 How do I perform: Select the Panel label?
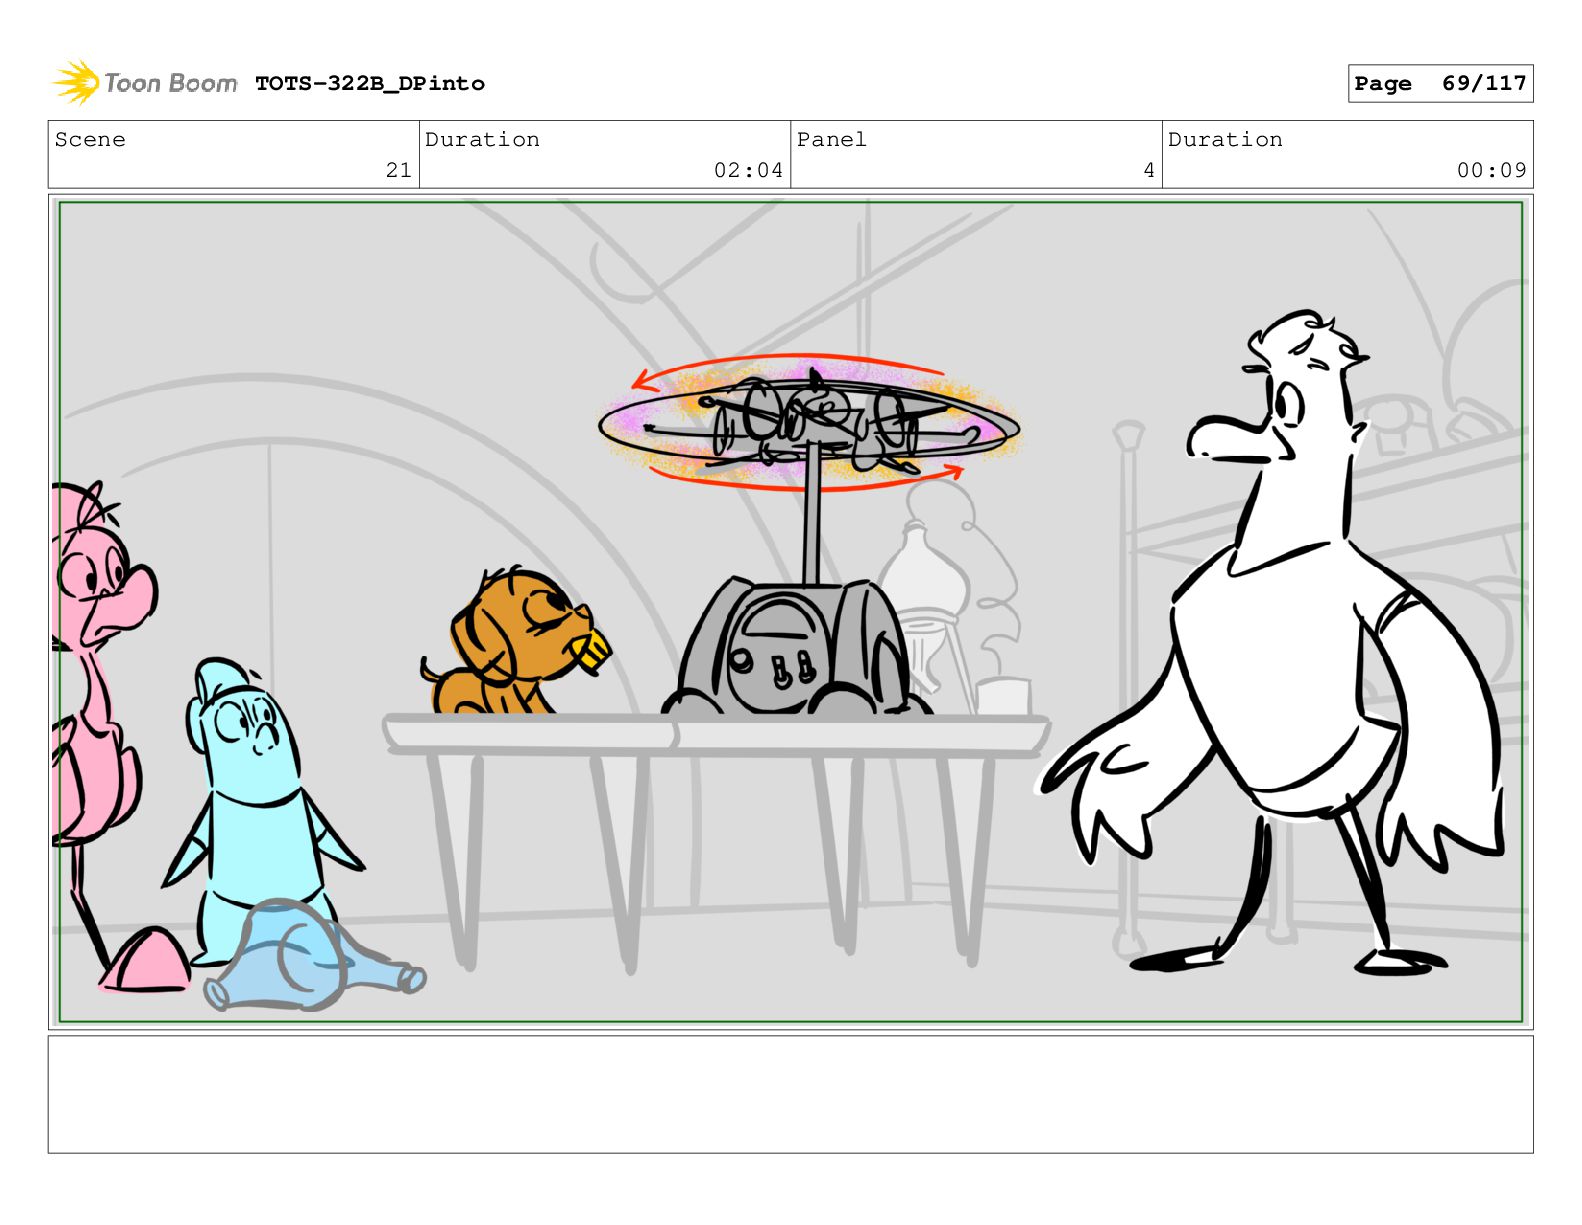pos(832,140)
